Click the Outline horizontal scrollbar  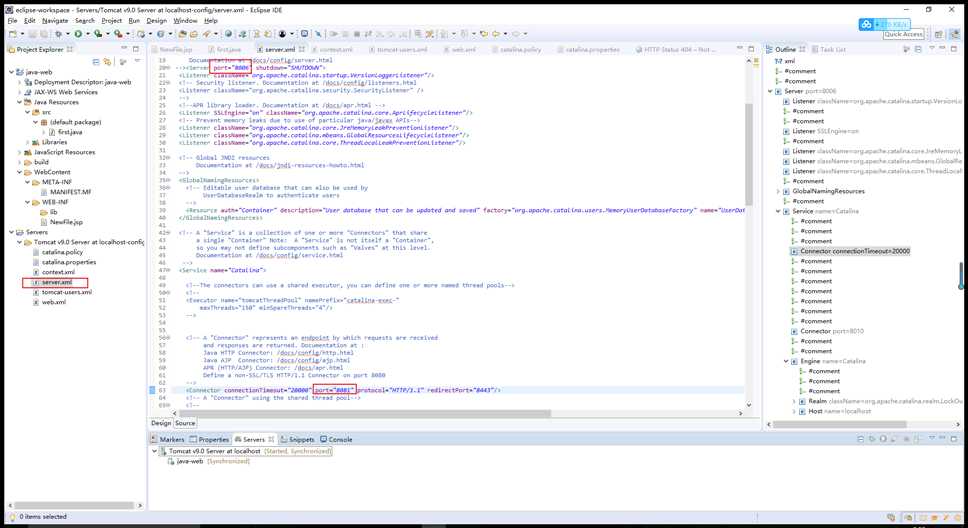click(840, 424)
